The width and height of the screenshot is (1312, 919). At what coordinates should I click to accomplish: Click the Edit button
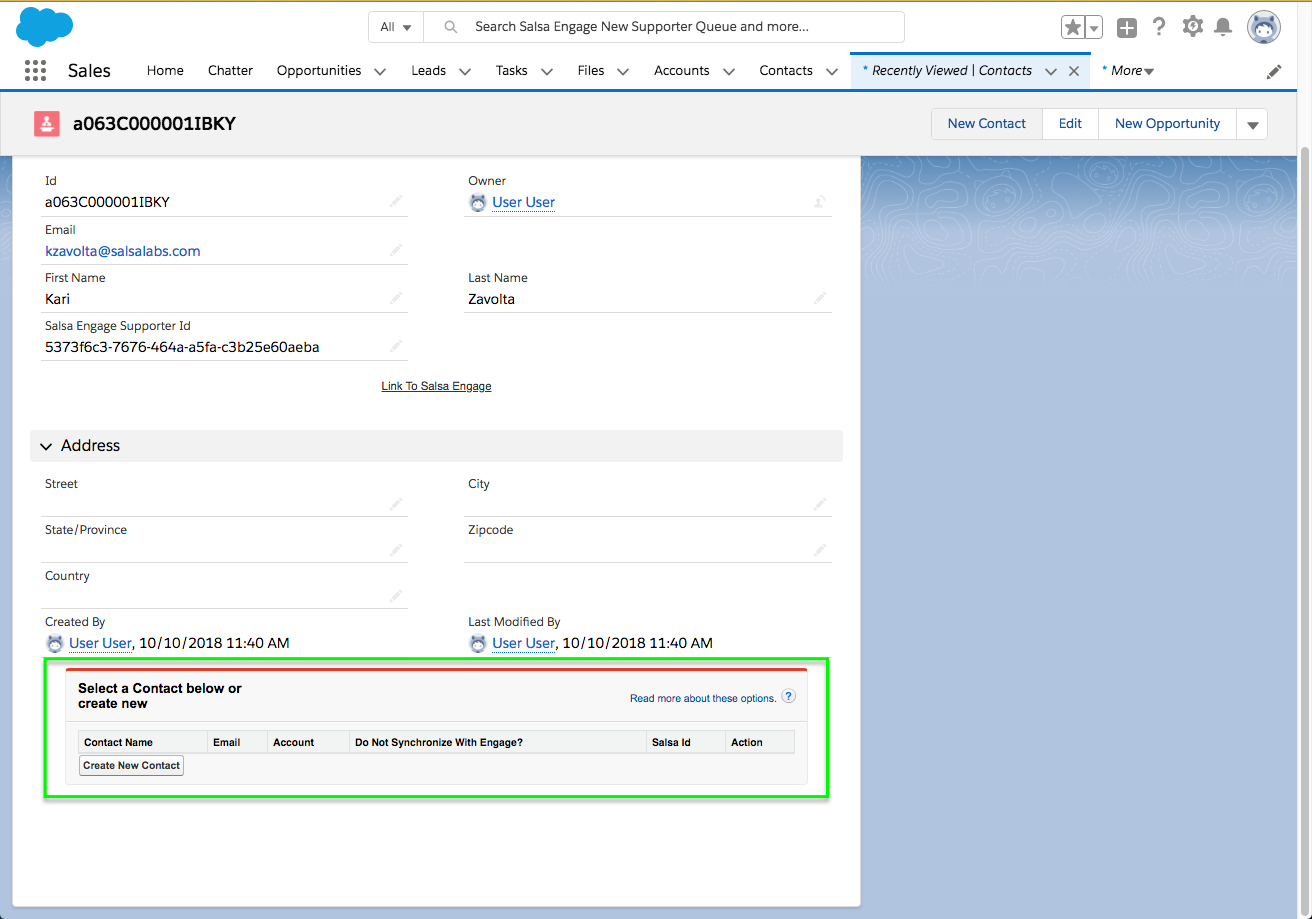pos(1070,124)
